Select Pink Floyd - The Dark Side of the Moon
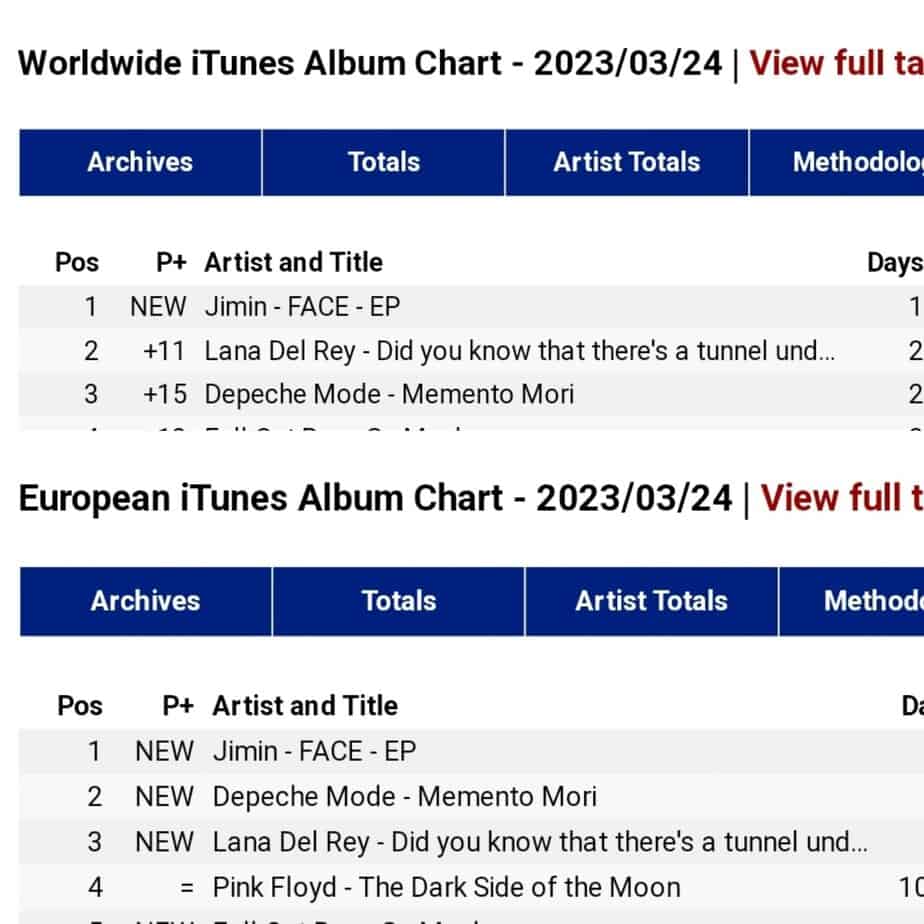The image size is (924, 924). (x=446, y=887)
